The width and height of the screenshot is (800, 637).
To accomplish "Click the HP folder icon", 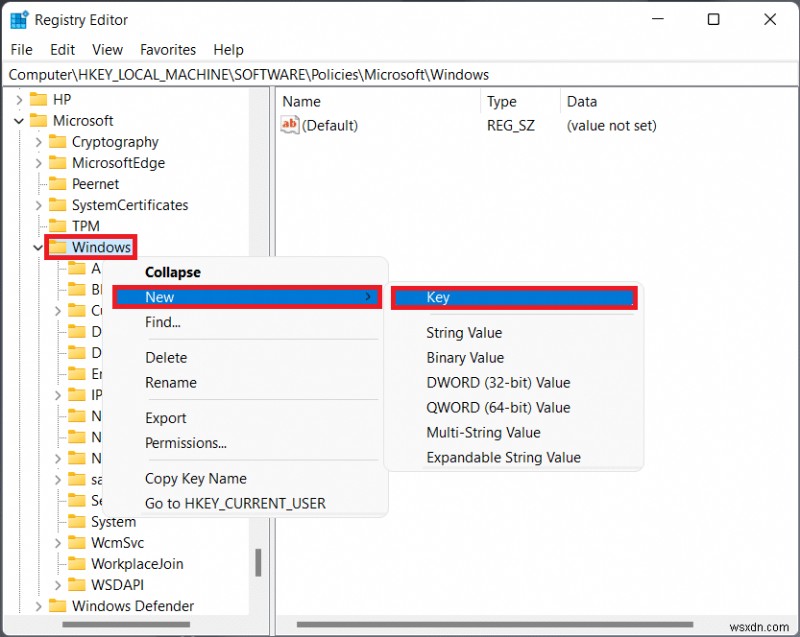I will pos(38,99).
